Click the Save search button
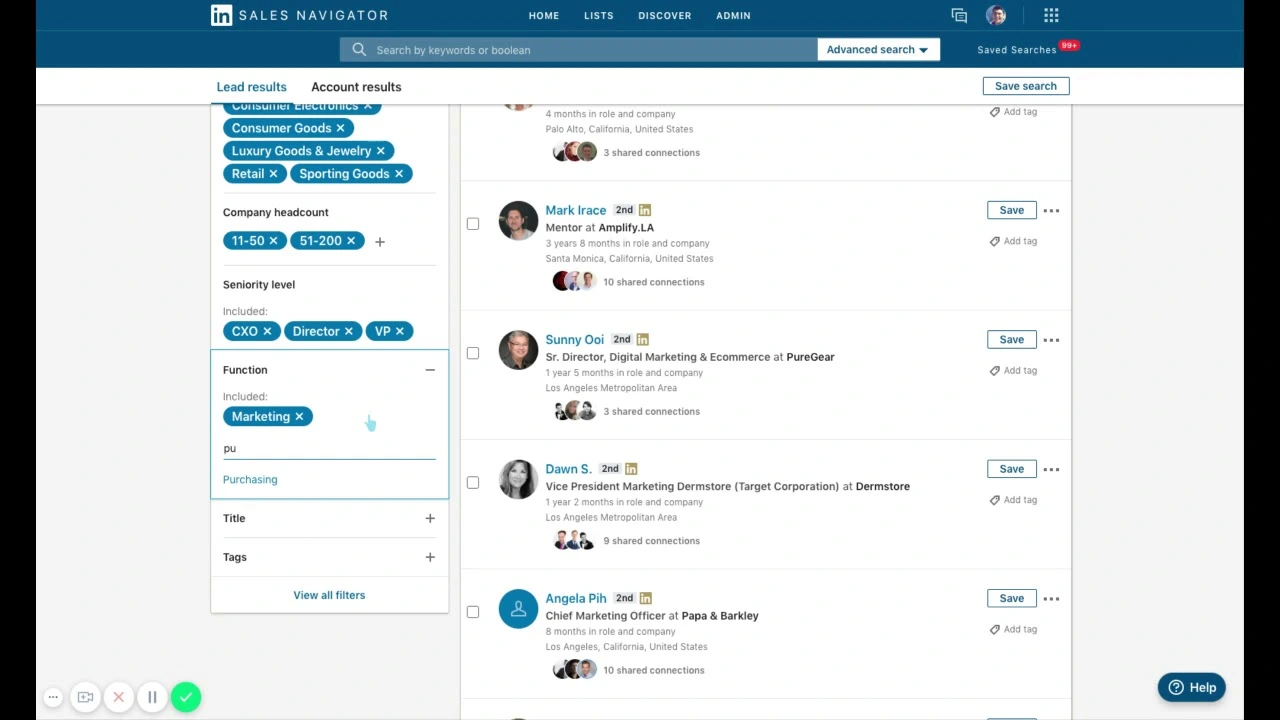Screen dimensions: 1280x720 coord(1025,86)
